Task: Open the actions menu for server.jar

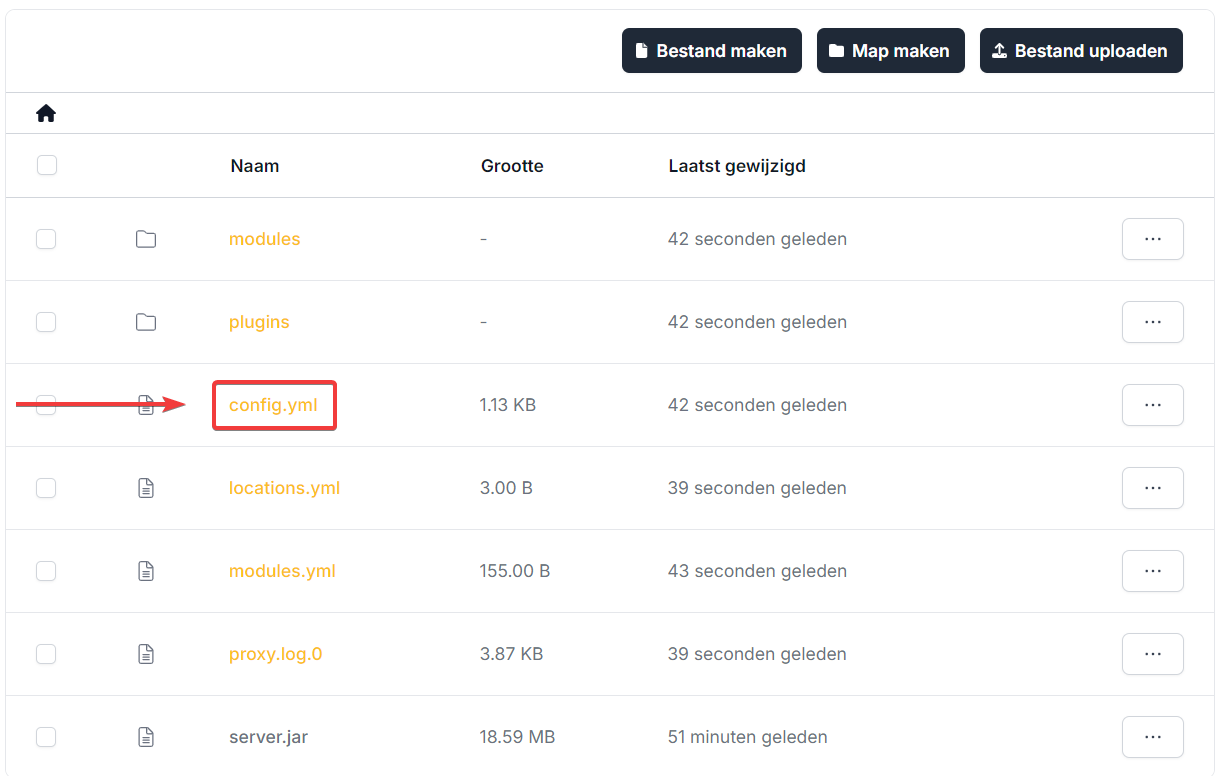Action: (1152, 737)
